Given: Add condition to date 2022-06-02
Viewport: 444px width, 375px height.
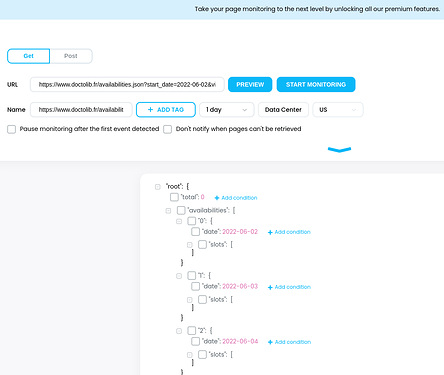Looking at the screenshot, I should [289, 232].
